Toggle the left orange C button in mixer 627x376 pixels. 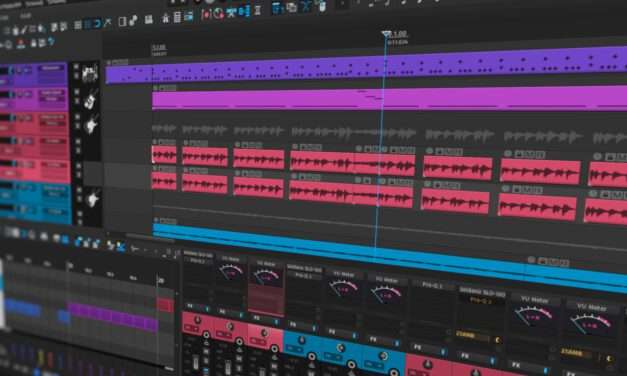pyautogui.click(x=497, y=340)
